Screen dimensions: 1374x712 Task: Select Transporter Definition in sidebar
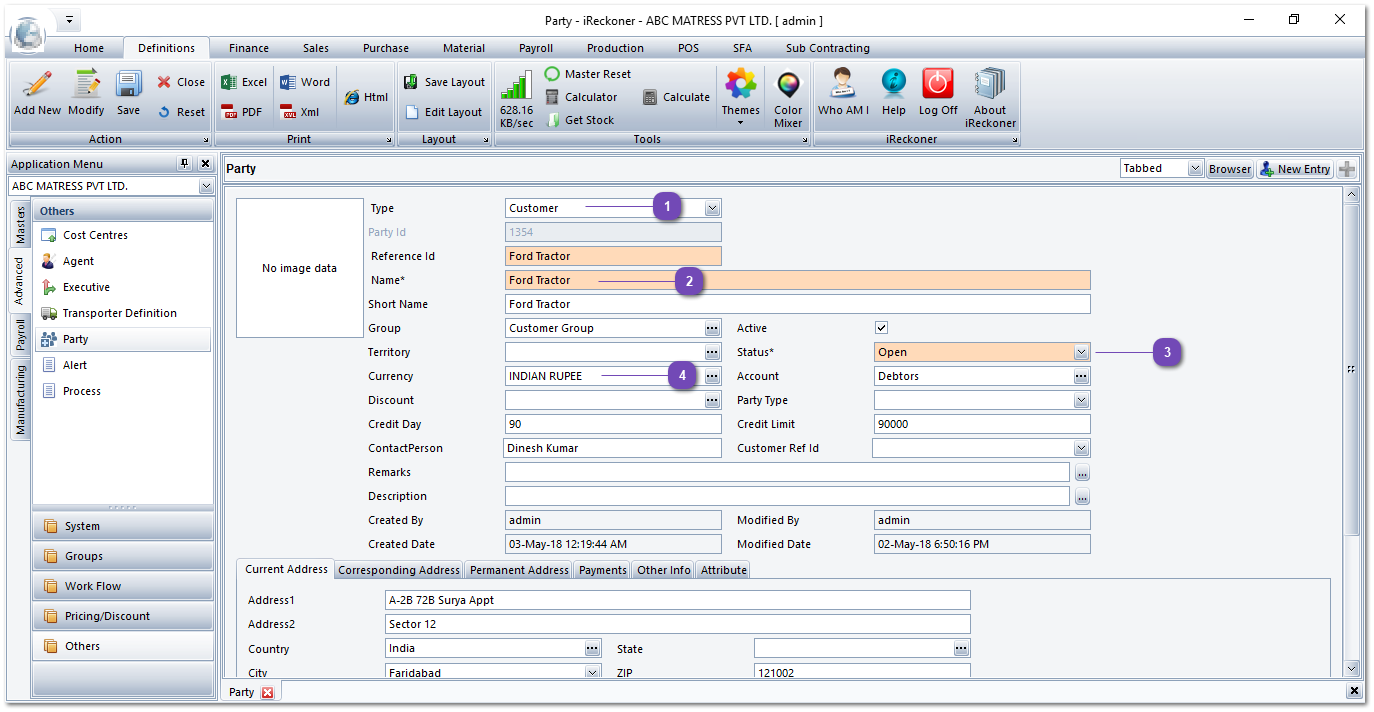(x=119, y=313)
